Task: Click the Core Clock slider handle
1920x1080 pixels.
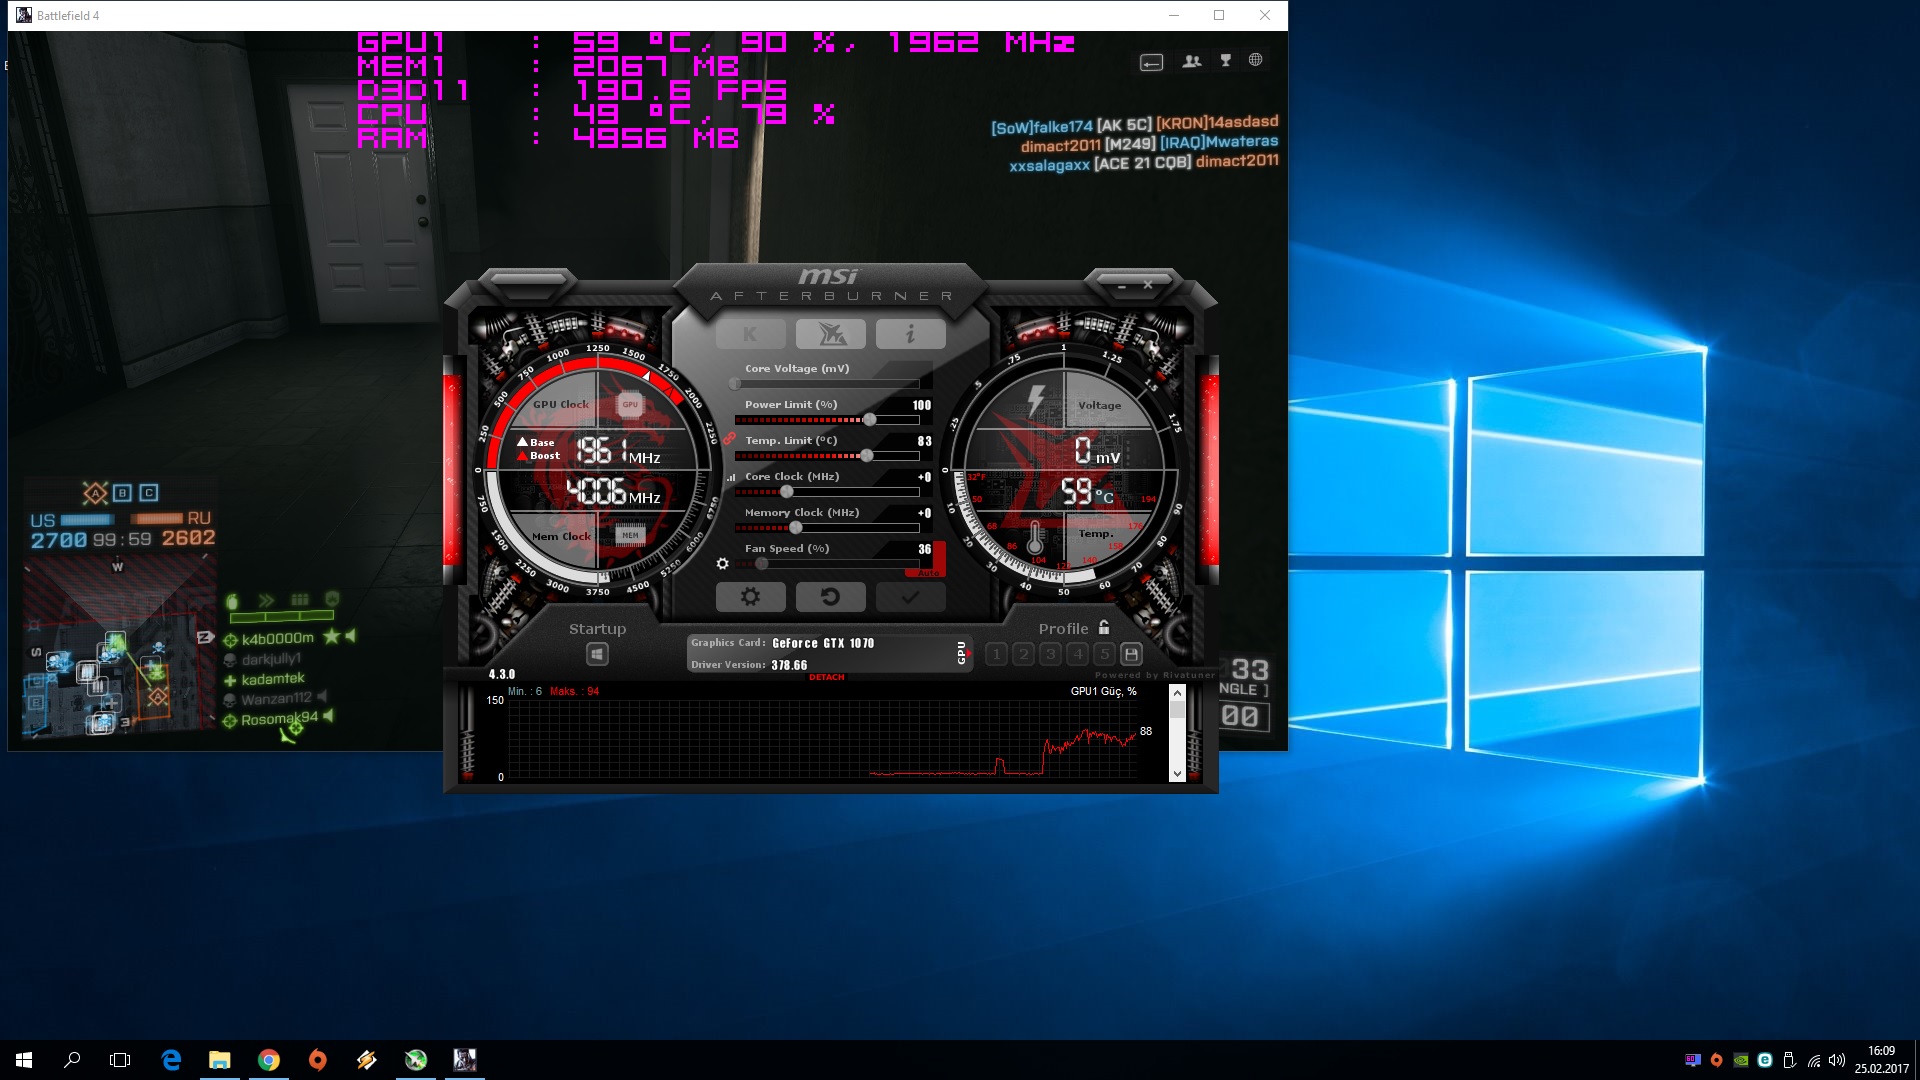Action: coord(787,492)
